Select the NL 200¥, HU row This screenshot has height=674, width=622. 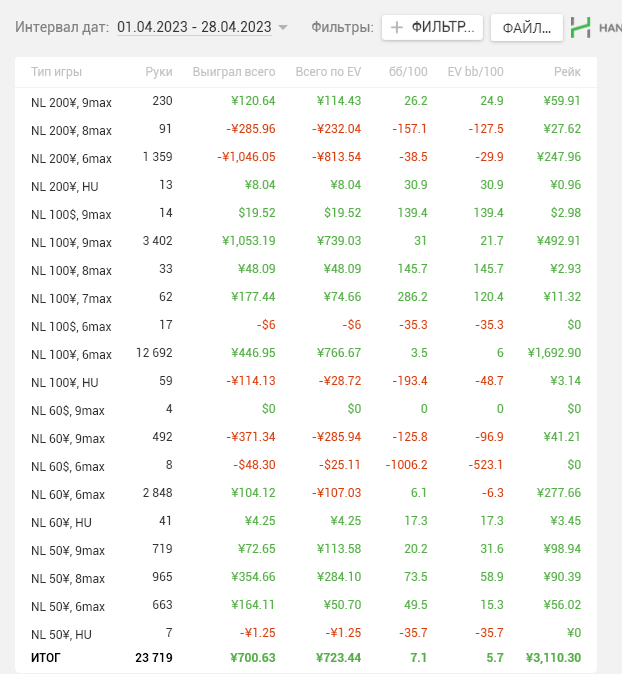pyautogui.click(x=306, y=185)
